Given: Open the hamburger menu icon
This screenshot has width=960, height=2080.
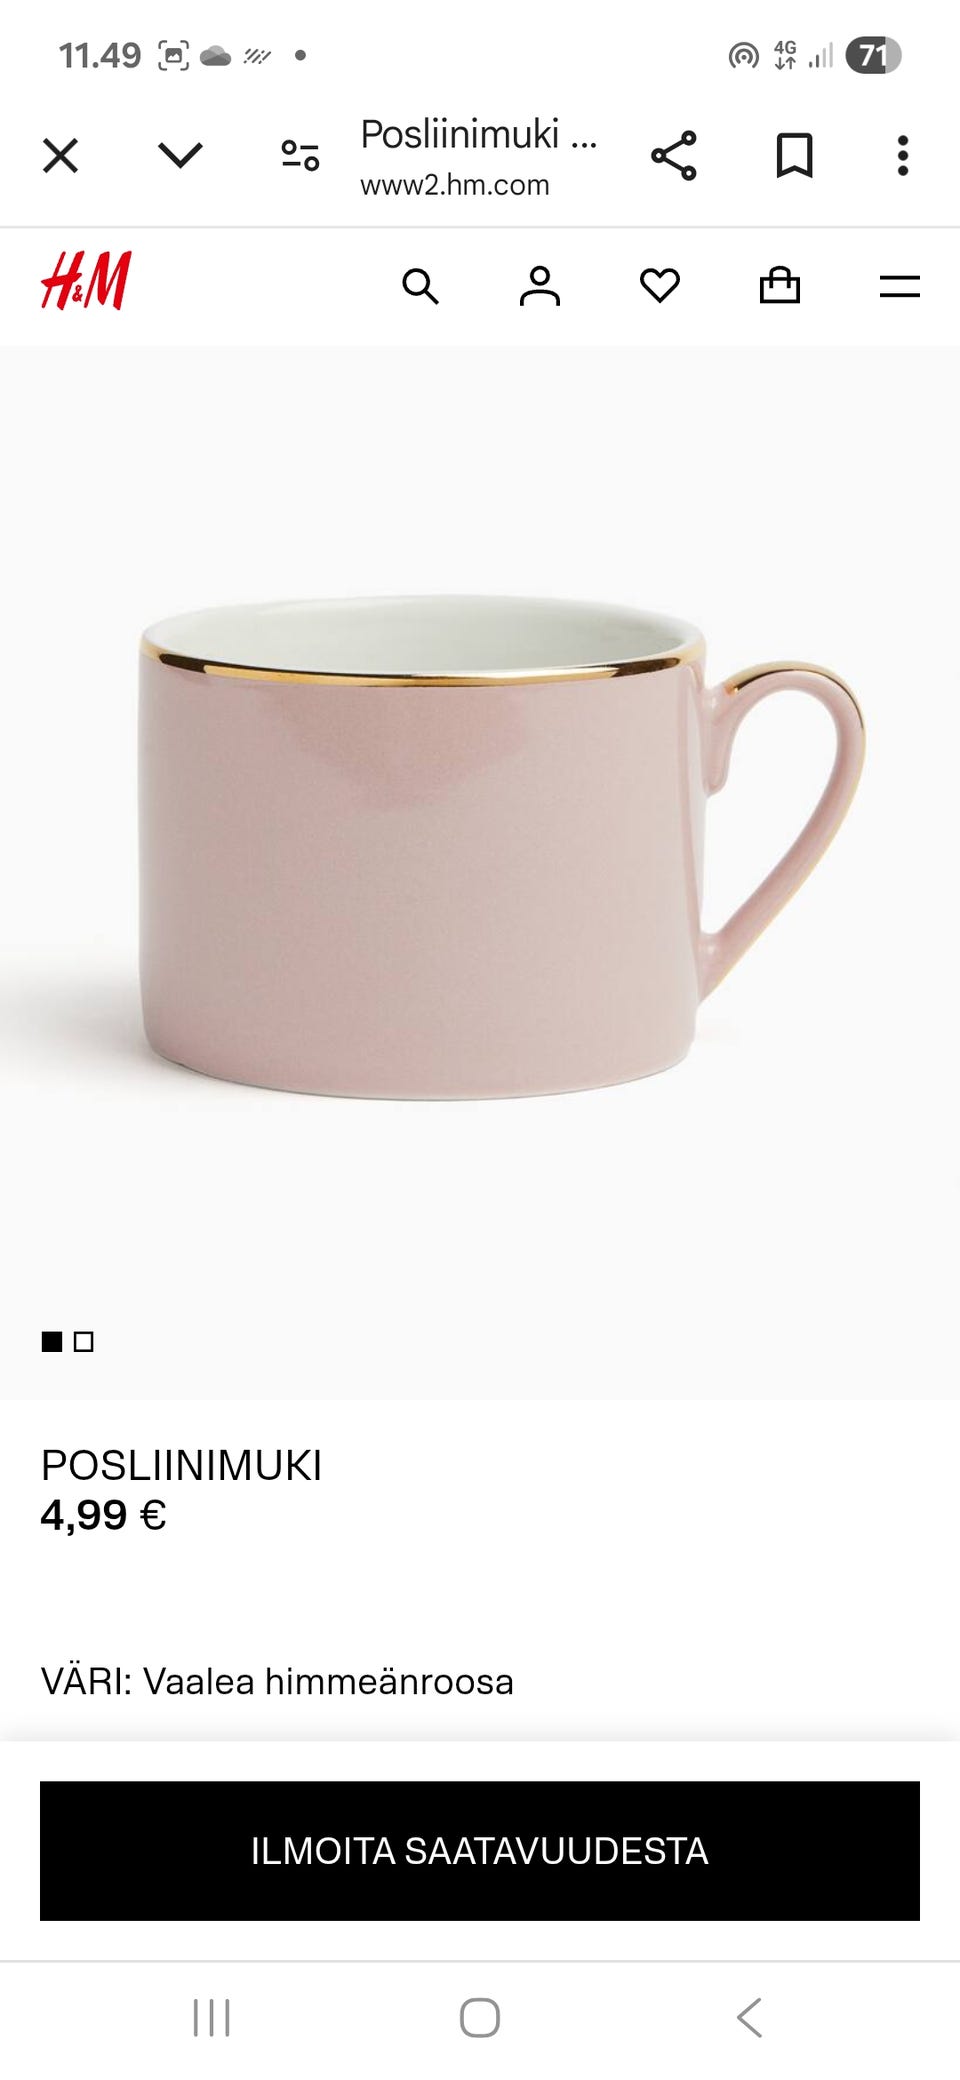Looking at the screenshot, I should click(900, 287).
